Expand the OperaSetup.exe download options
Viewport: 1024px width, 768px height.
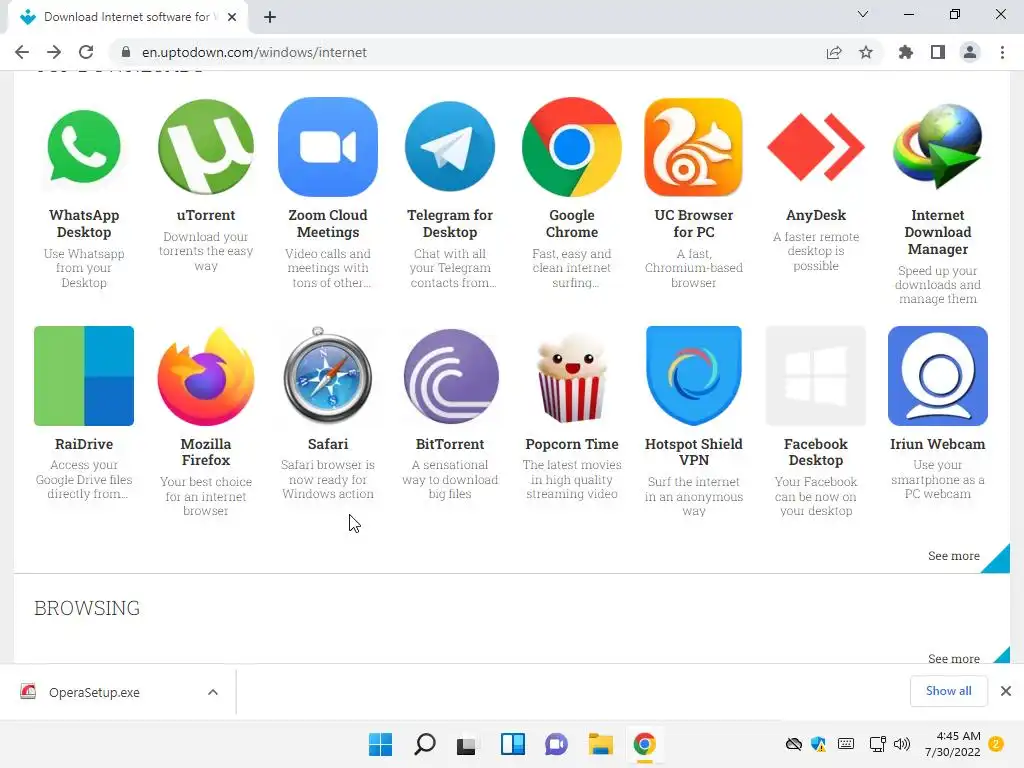[x=213, y=692]
